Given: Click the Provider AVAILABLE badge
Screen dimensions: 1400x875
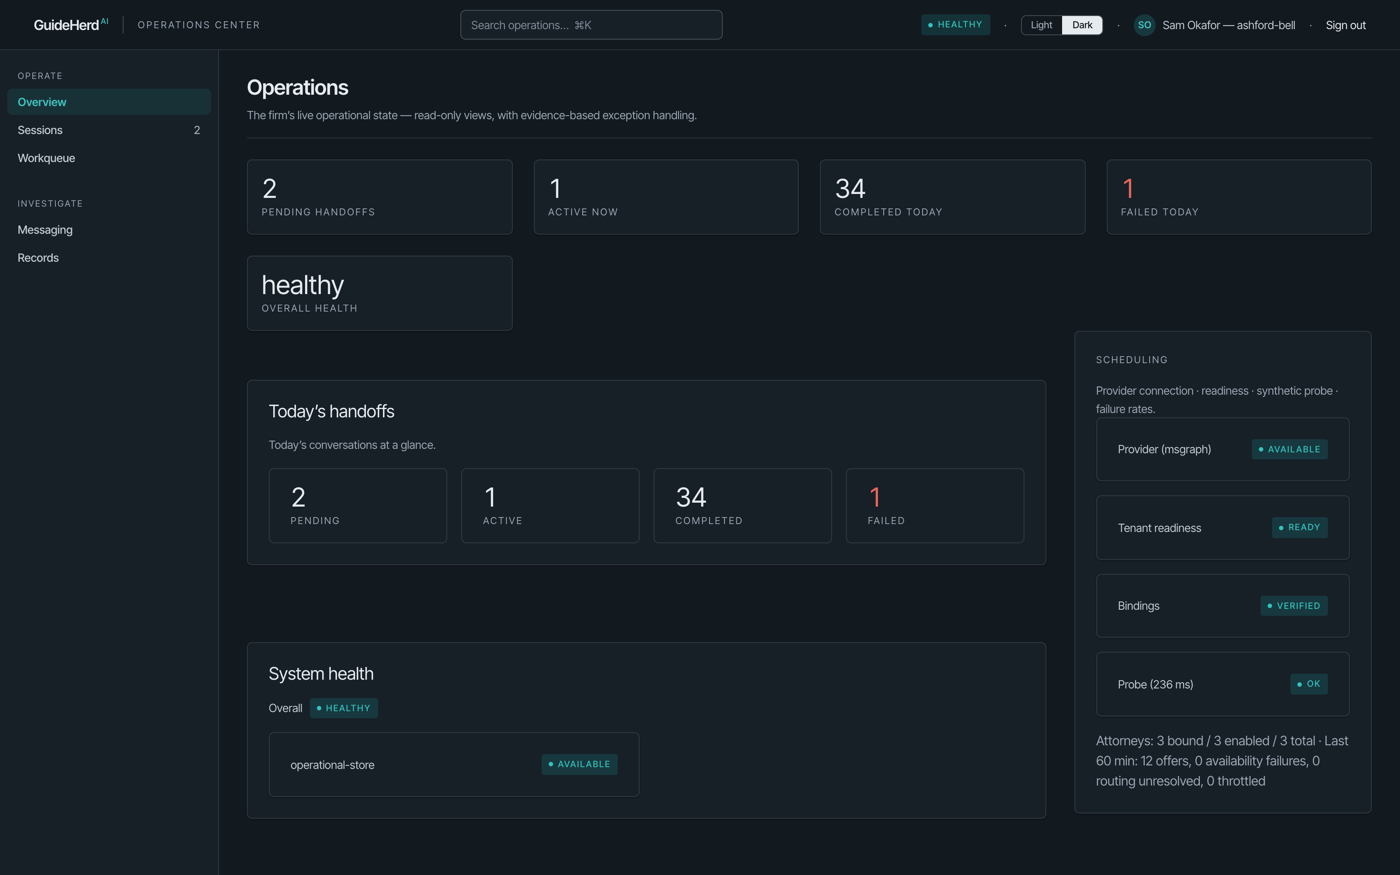Looking at the screenshot, I should click(1290, 449).
